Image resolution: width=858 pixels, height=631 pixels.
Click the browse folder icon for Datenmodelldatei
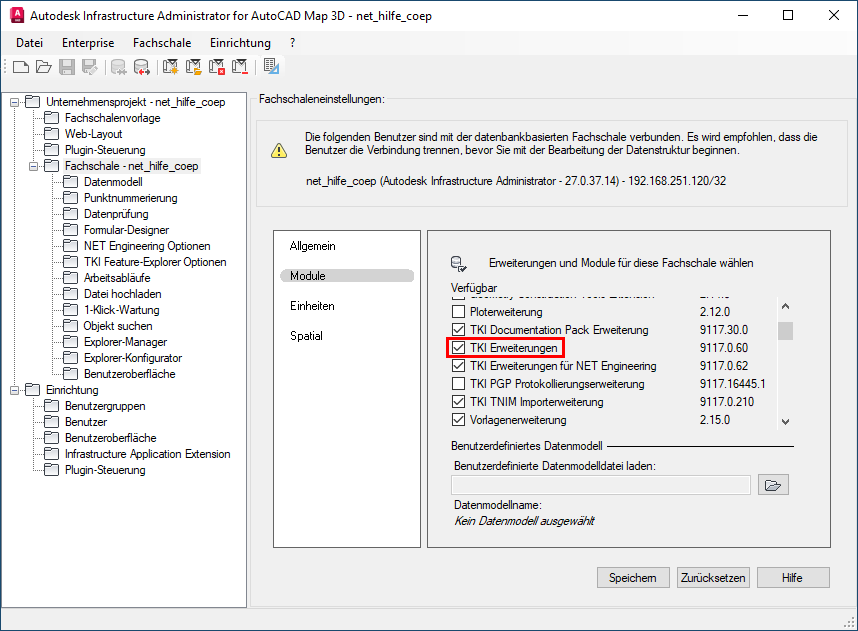coord(773,485)
